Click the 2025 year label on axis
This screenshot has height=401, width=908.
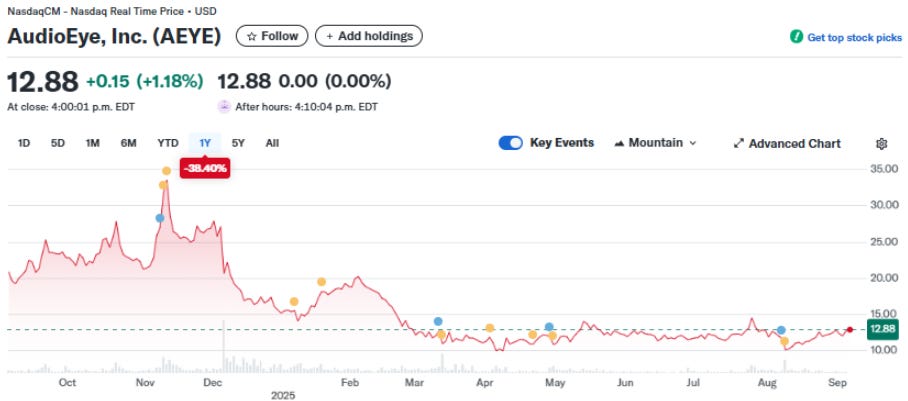pos(283,395)
